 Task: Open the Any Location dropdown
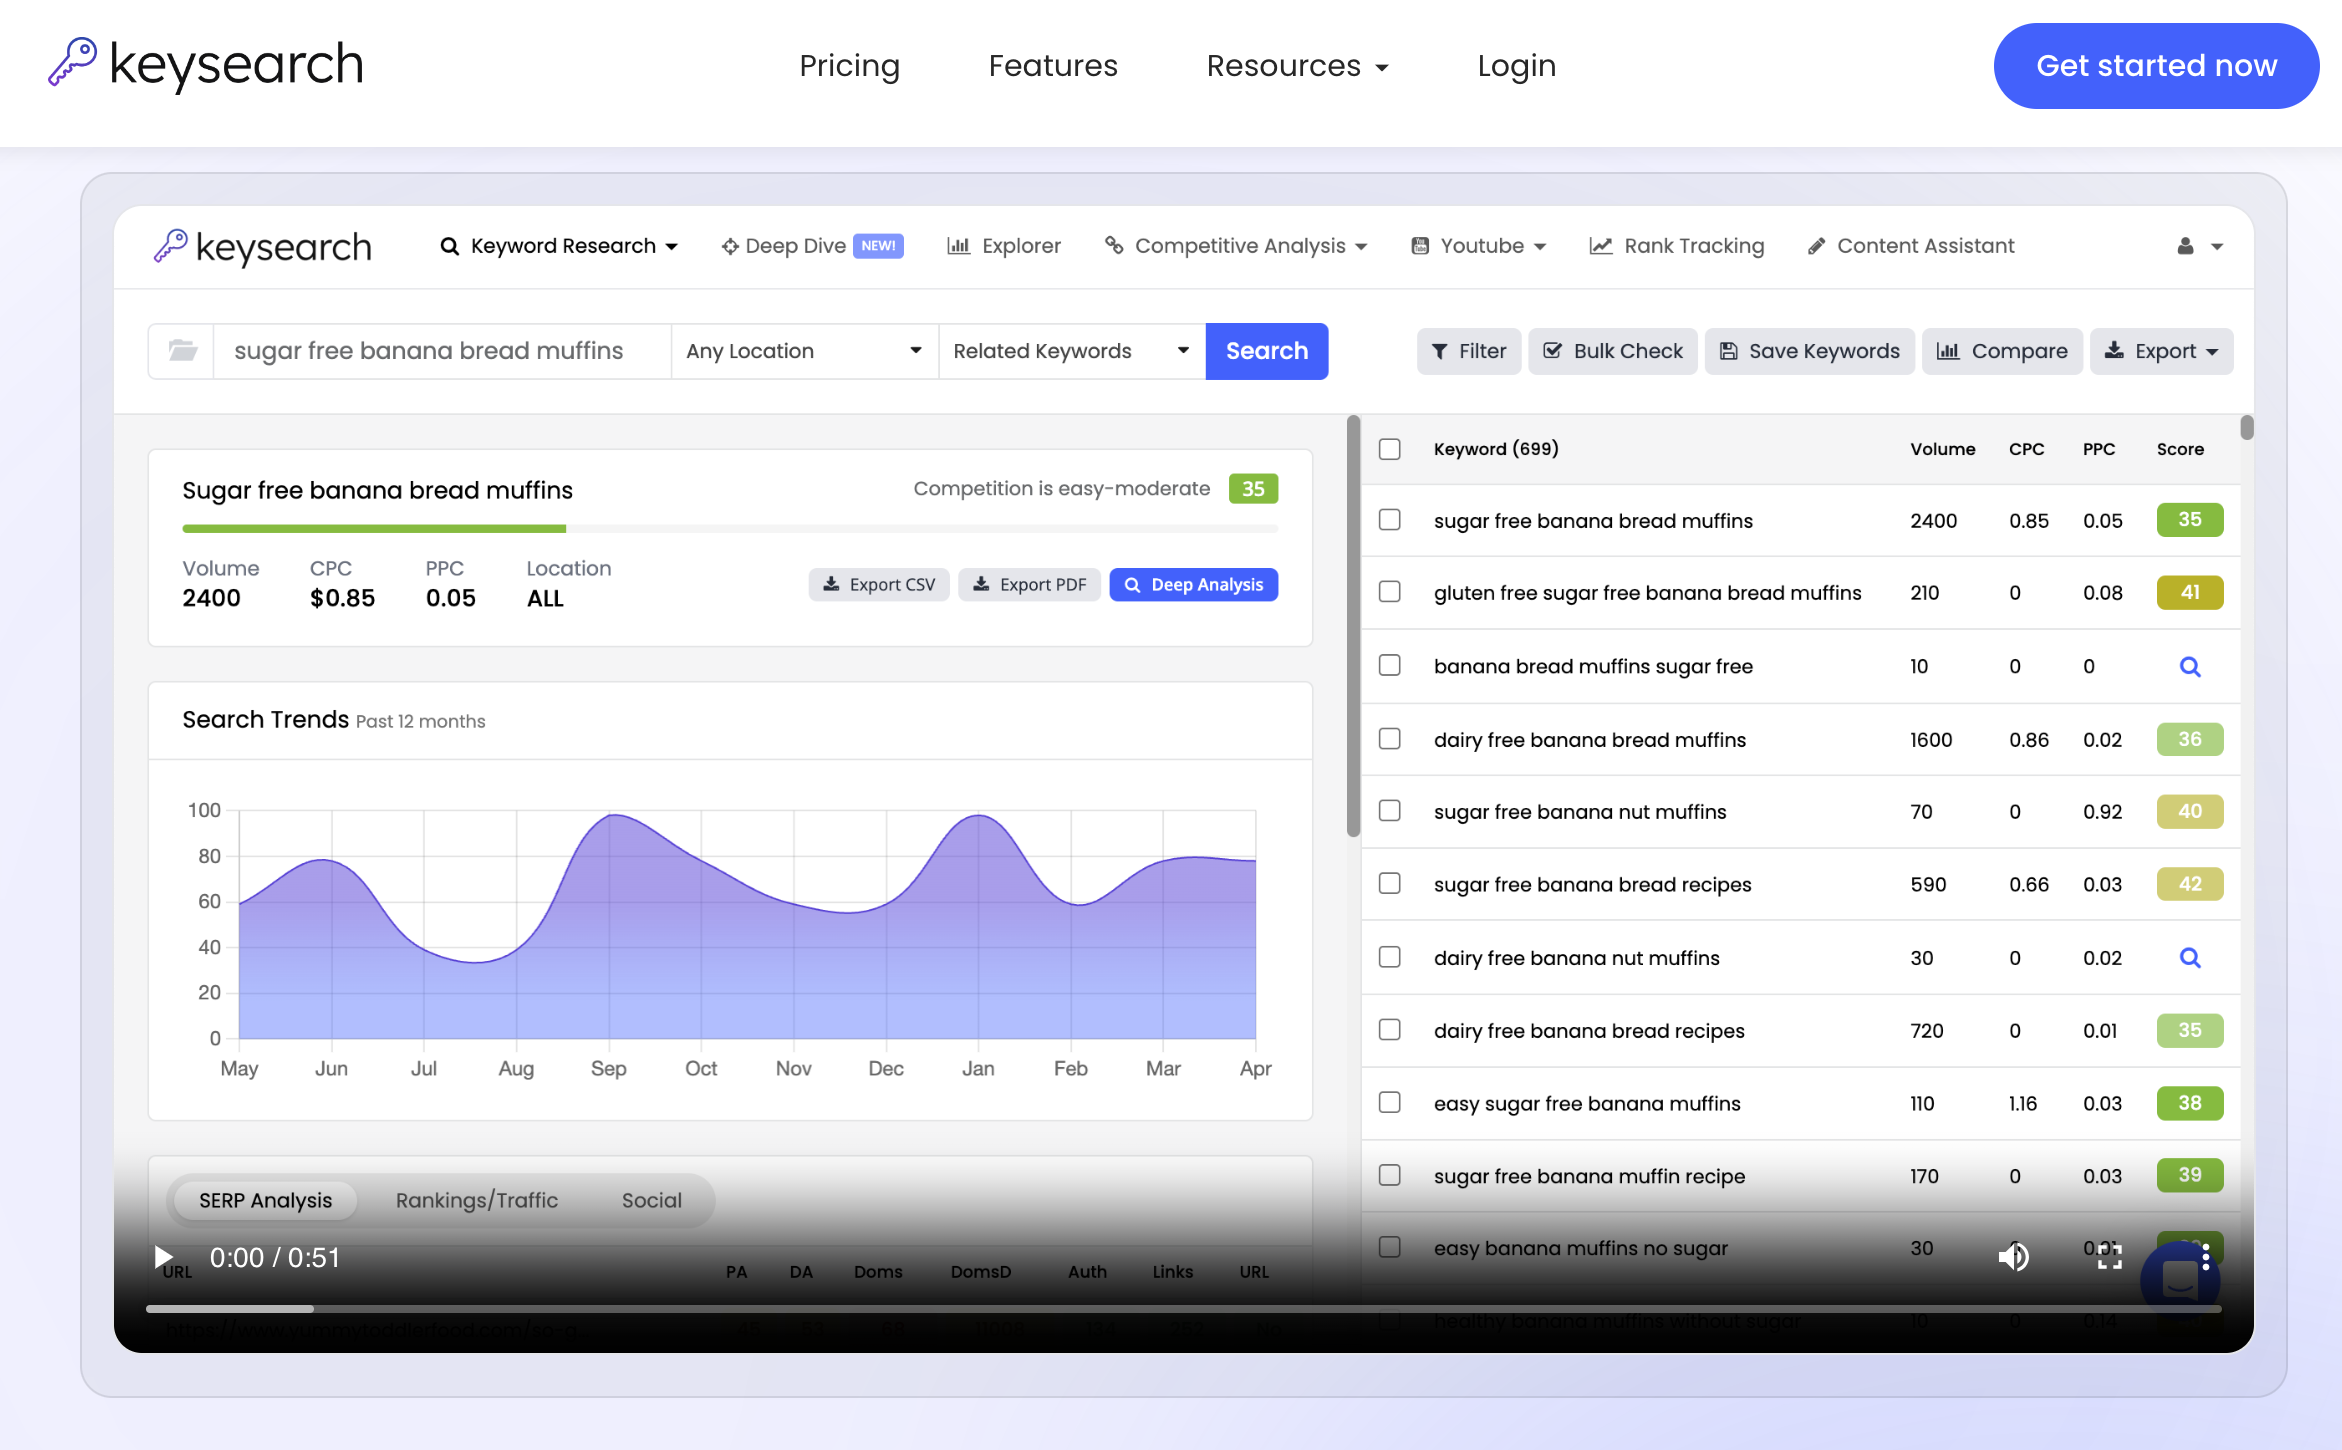tap(804, 351)
